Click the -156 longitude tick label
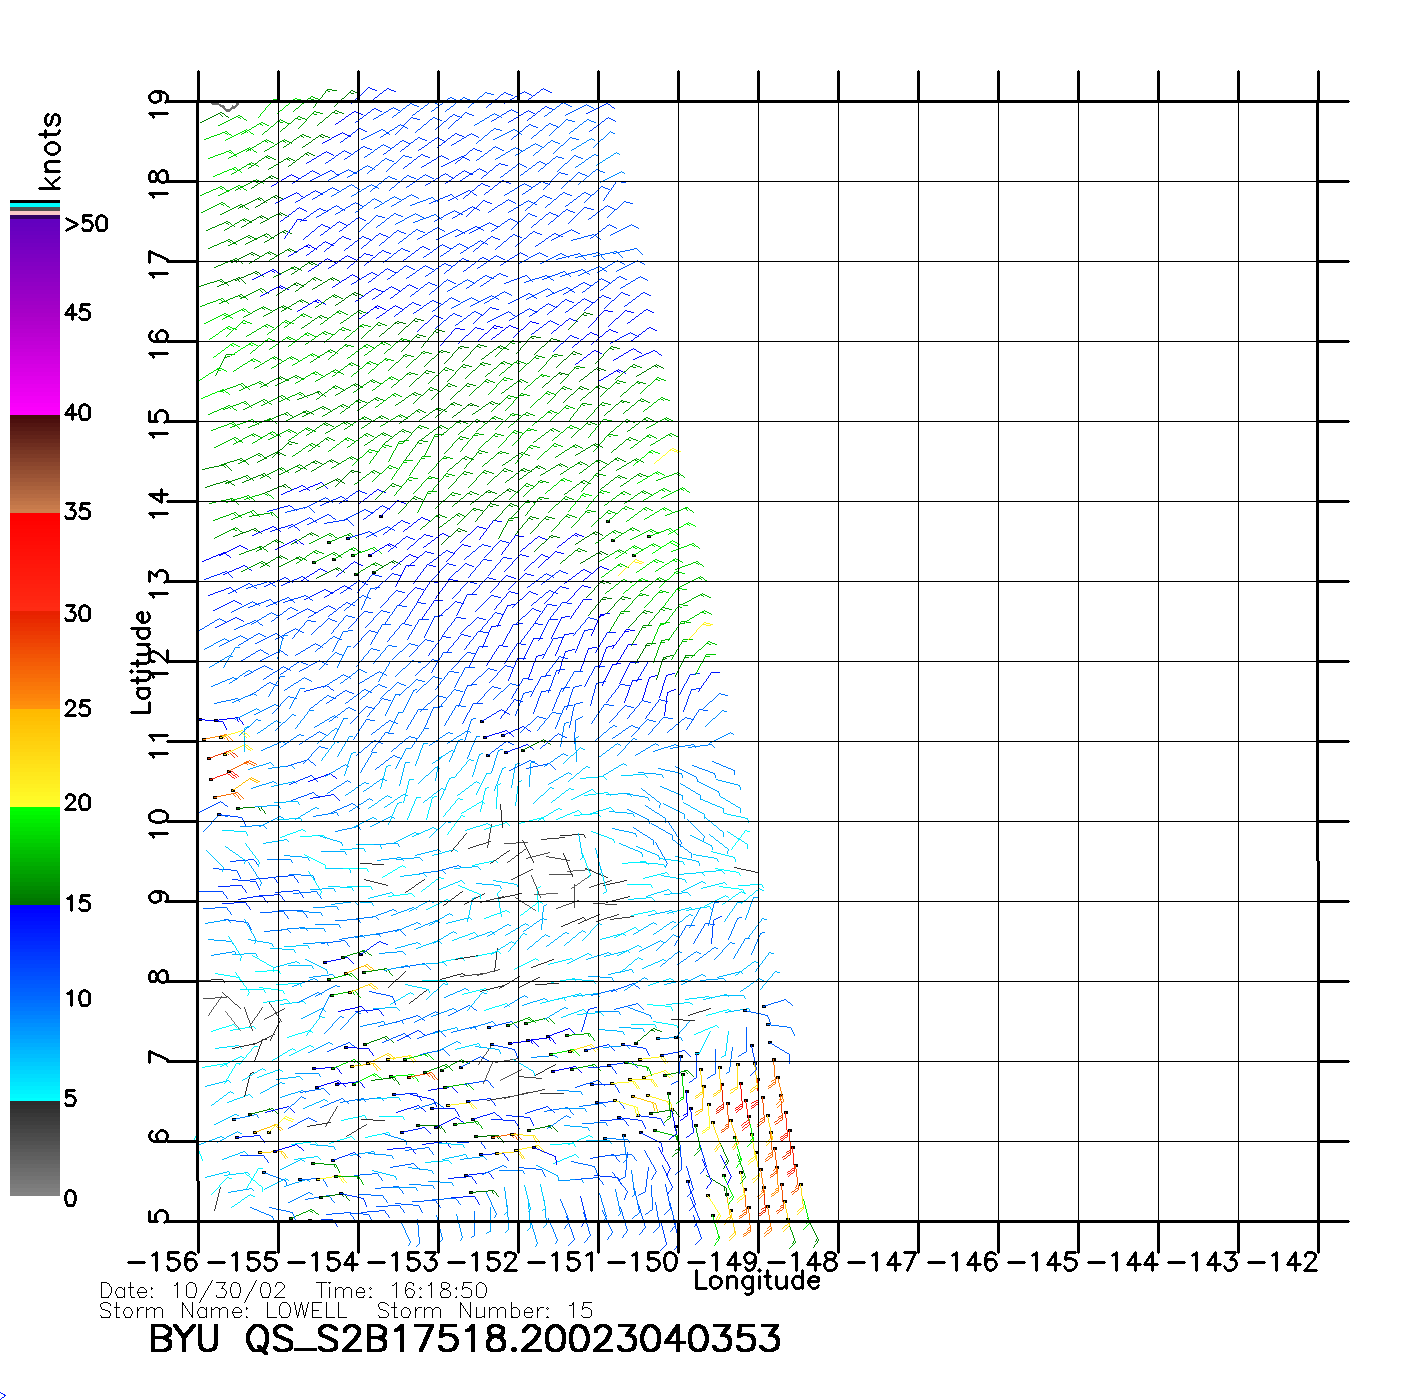Screen dimensions: 1420x1400 [163, 1262]
